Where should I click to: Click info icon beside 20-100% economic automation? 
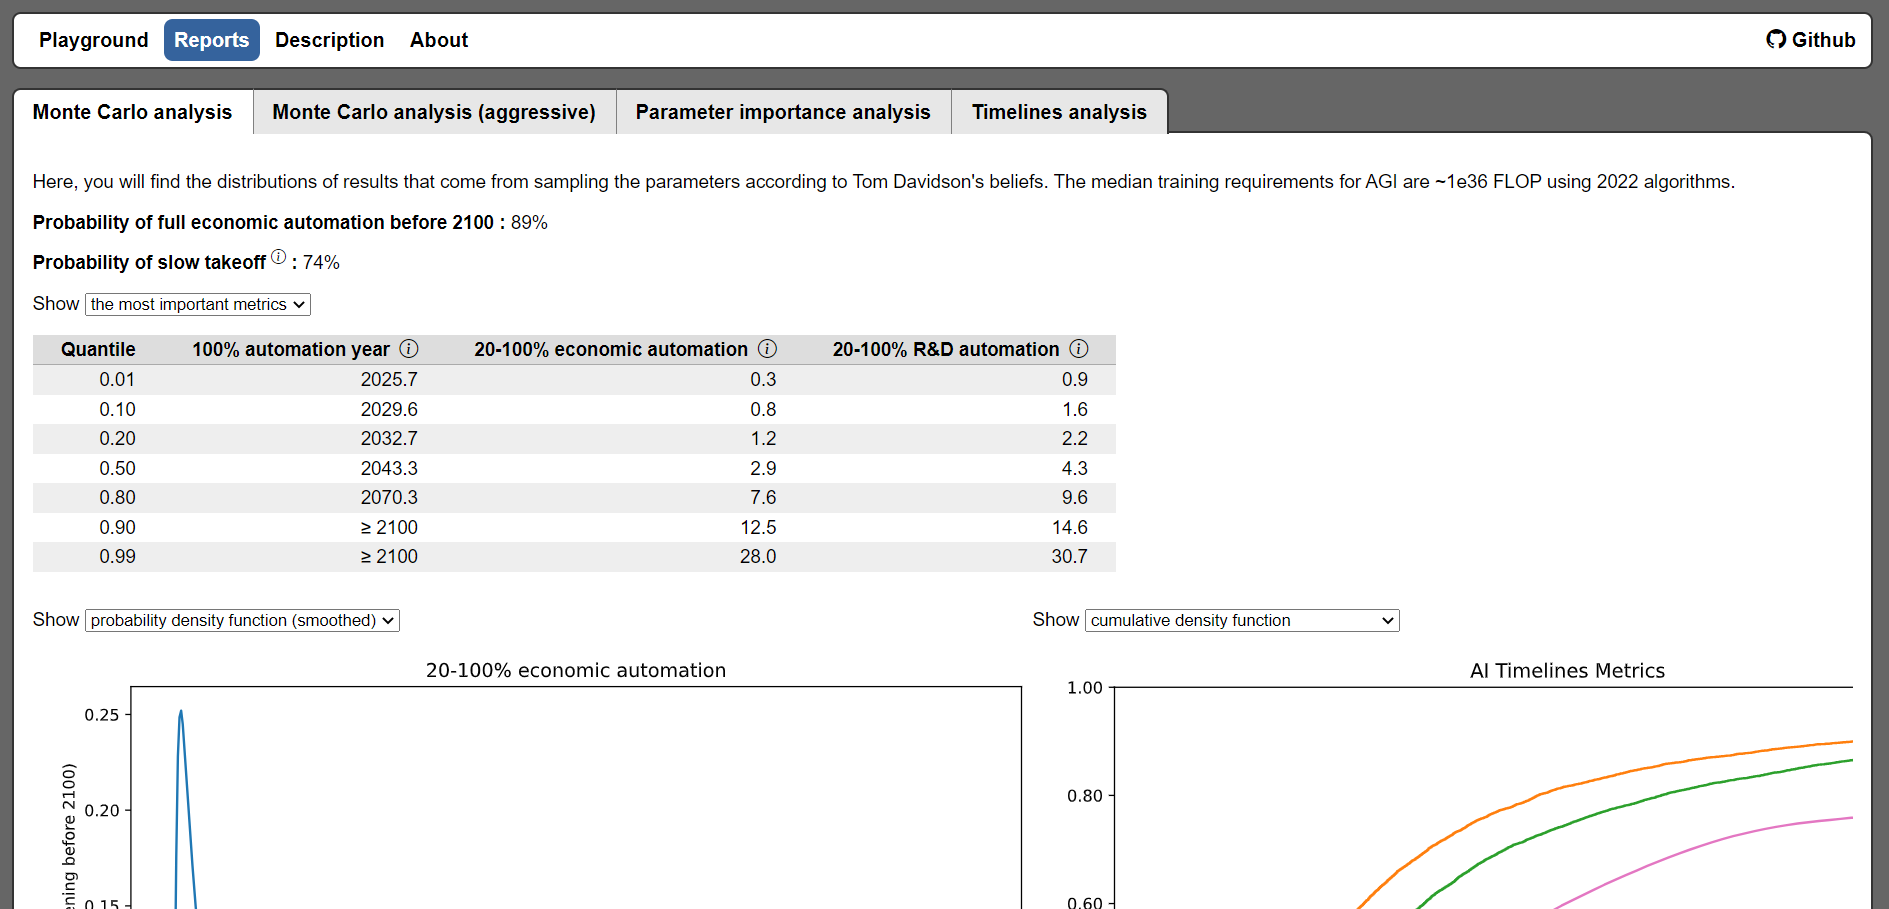[x=767, y=349]
